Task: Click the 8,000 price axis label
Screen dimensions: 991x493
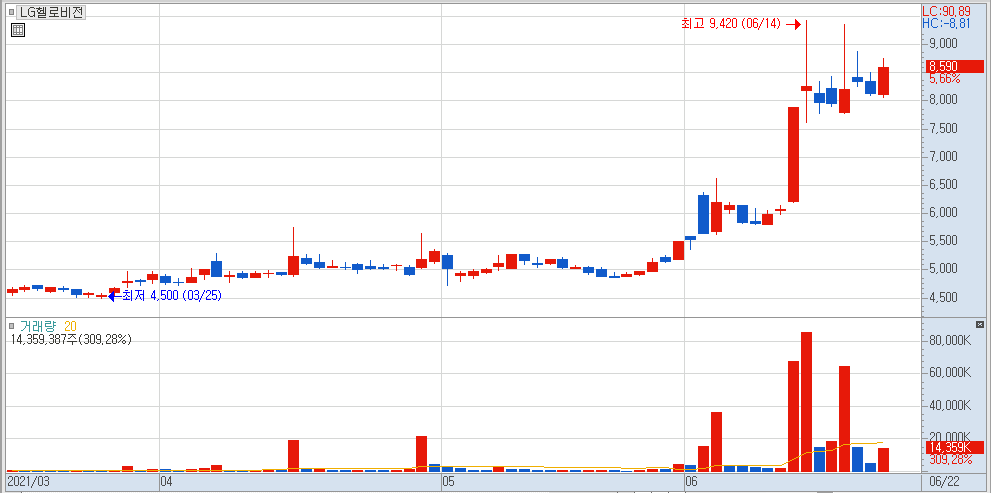Action: click(943, 100)
